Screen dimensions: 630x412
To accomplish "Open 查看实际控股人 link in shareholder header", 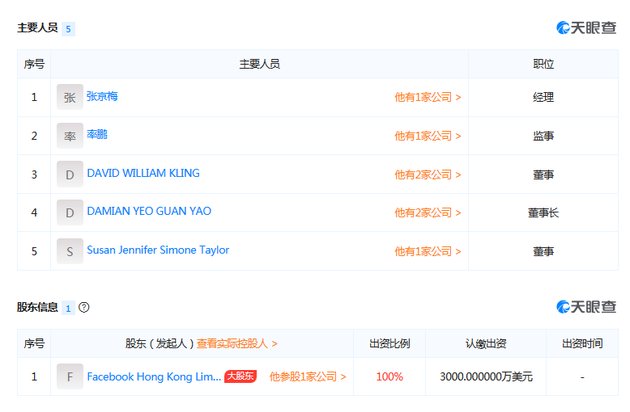I will pos(237,344).
